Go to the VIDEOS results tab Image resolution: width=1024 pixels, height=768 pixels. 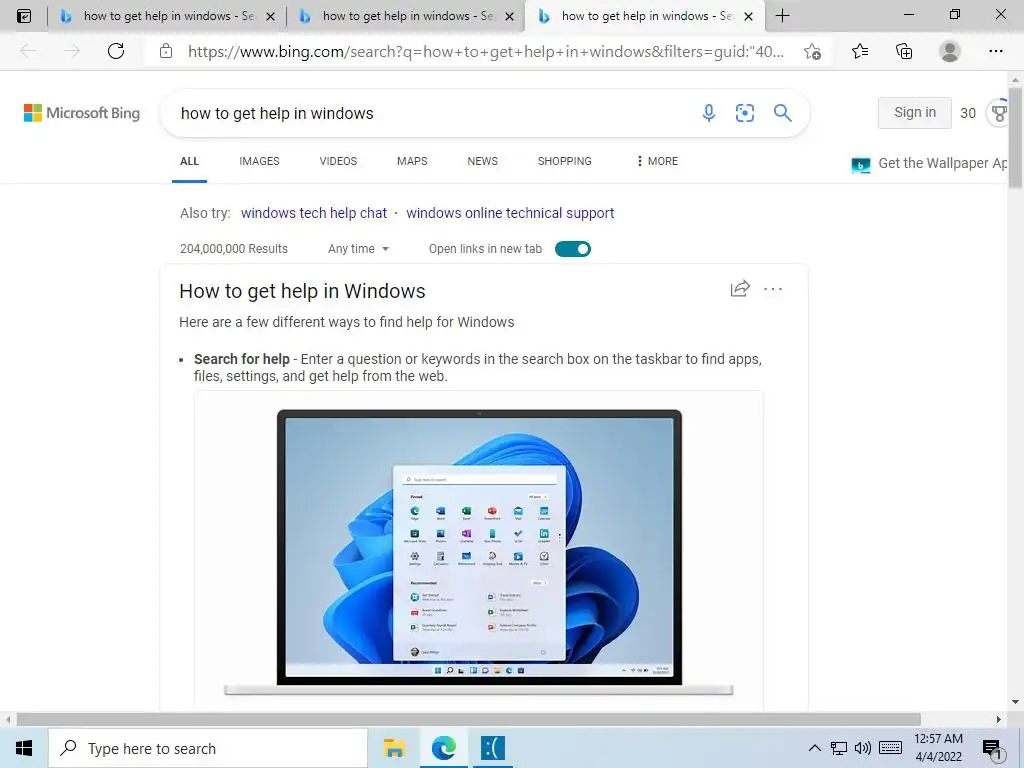click(x=338, y=161)
